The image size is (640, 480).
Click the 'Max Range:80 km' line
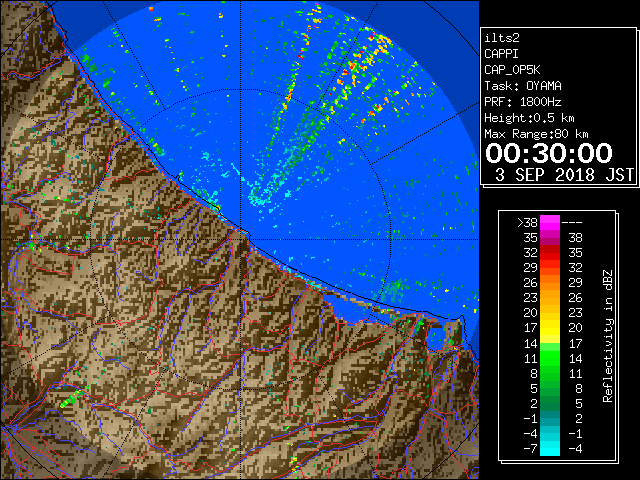(x=536, y=134)
